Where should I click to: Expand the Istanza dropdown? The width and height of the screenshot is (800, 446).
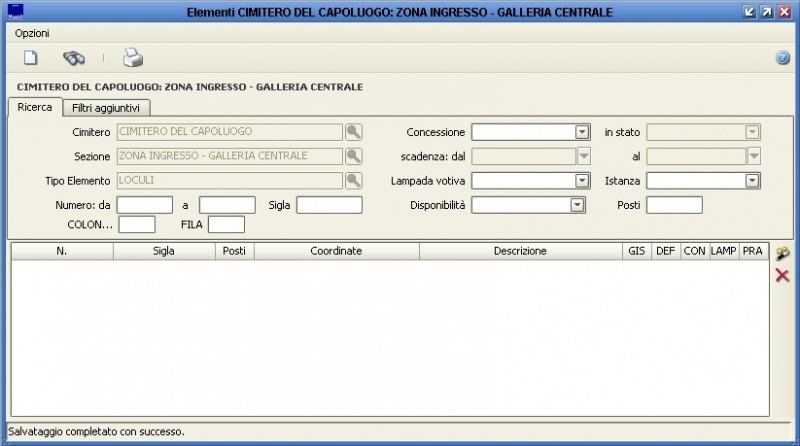pyautogui.click(x=752, y=181)
